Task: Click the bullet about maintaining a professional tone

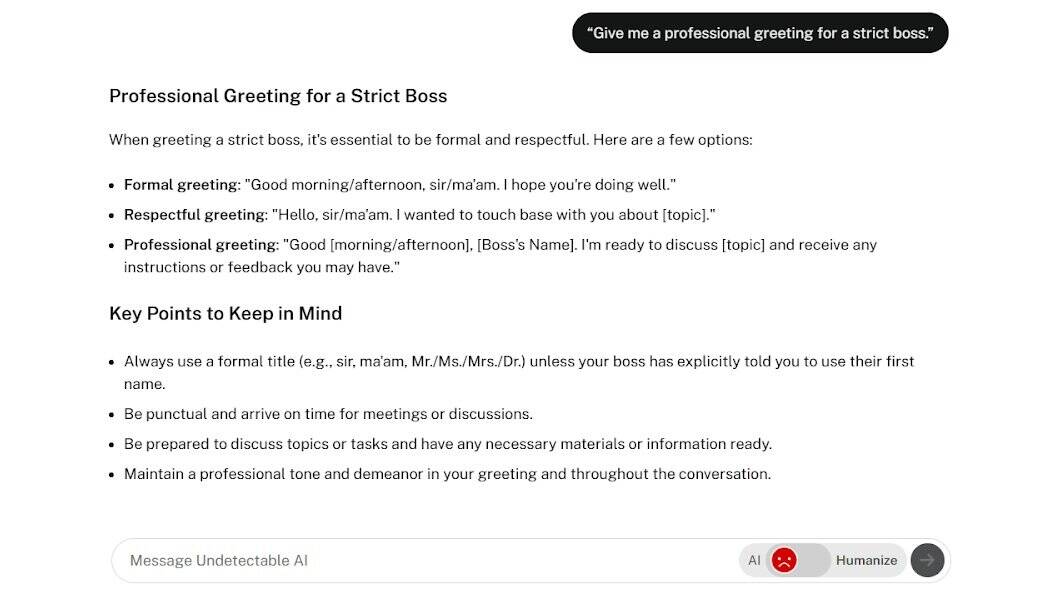Action: point(447,474)
